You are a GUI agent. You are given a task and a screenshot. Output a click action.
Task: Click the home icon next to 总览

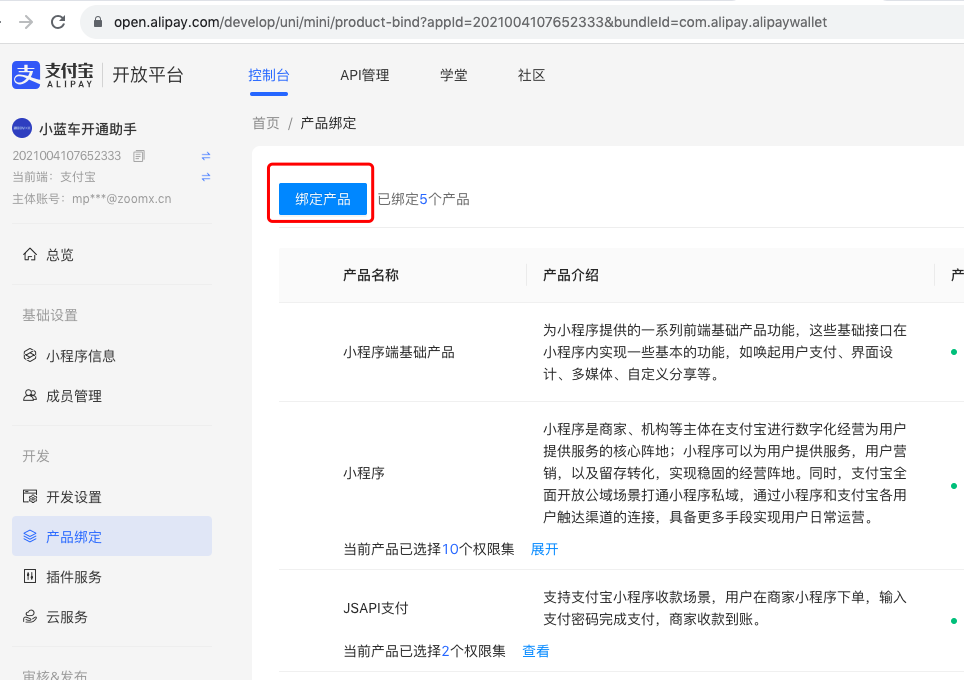pyautogui.click(x=30, y=254)
